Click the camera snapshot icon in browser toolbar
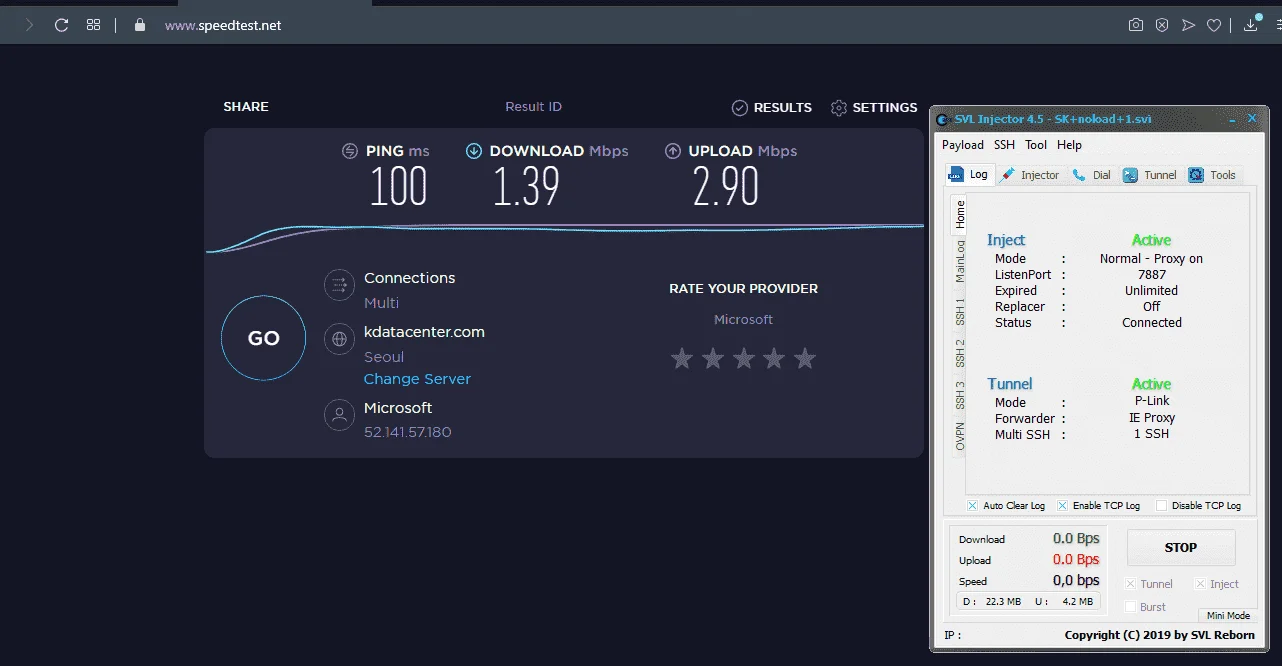This screenshot has height=666, width=1282. [x=1136, y=25]
